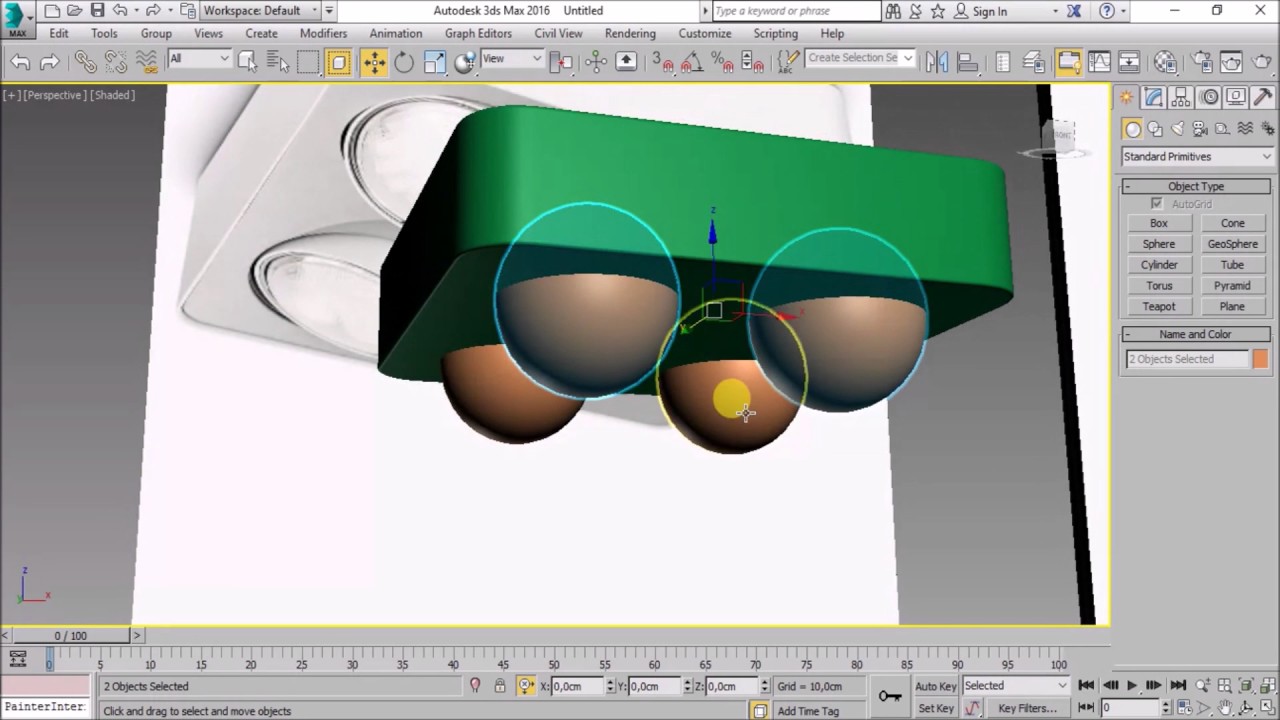
Task: Click the Sphere object button
Action: click(1159, 244)
